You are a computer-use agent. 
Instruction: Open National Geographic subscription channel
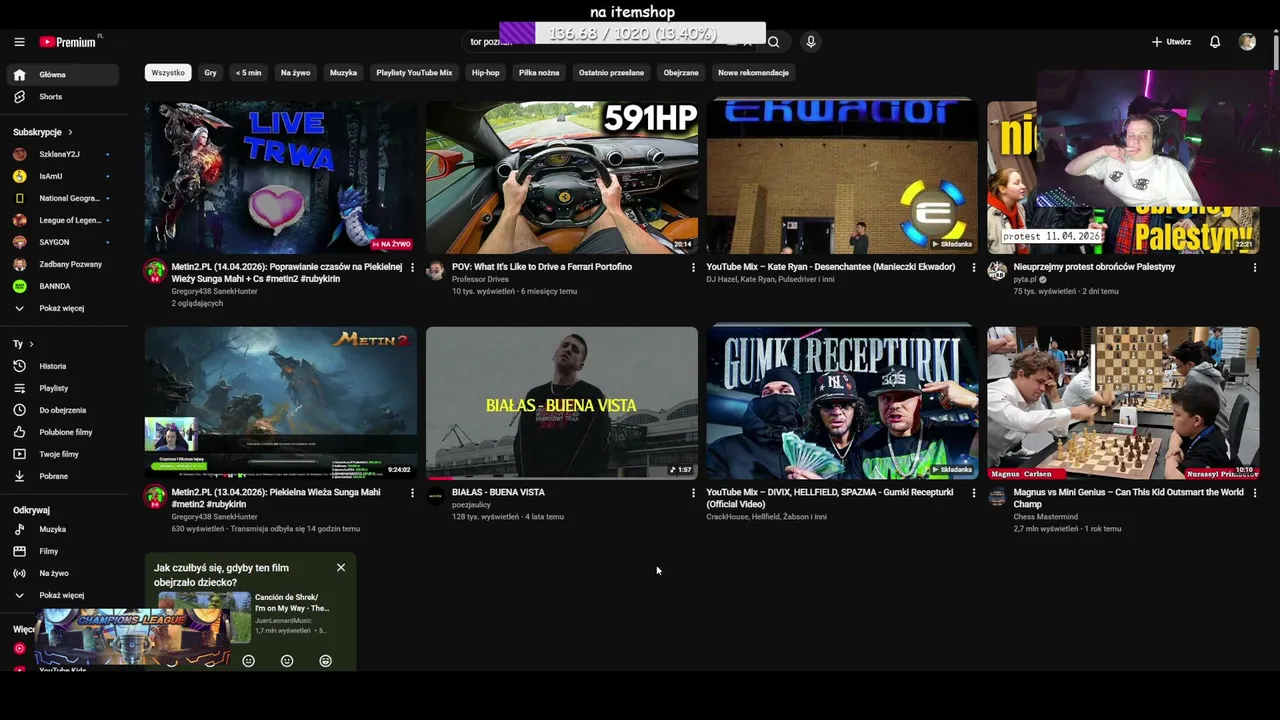pos(63,198)
